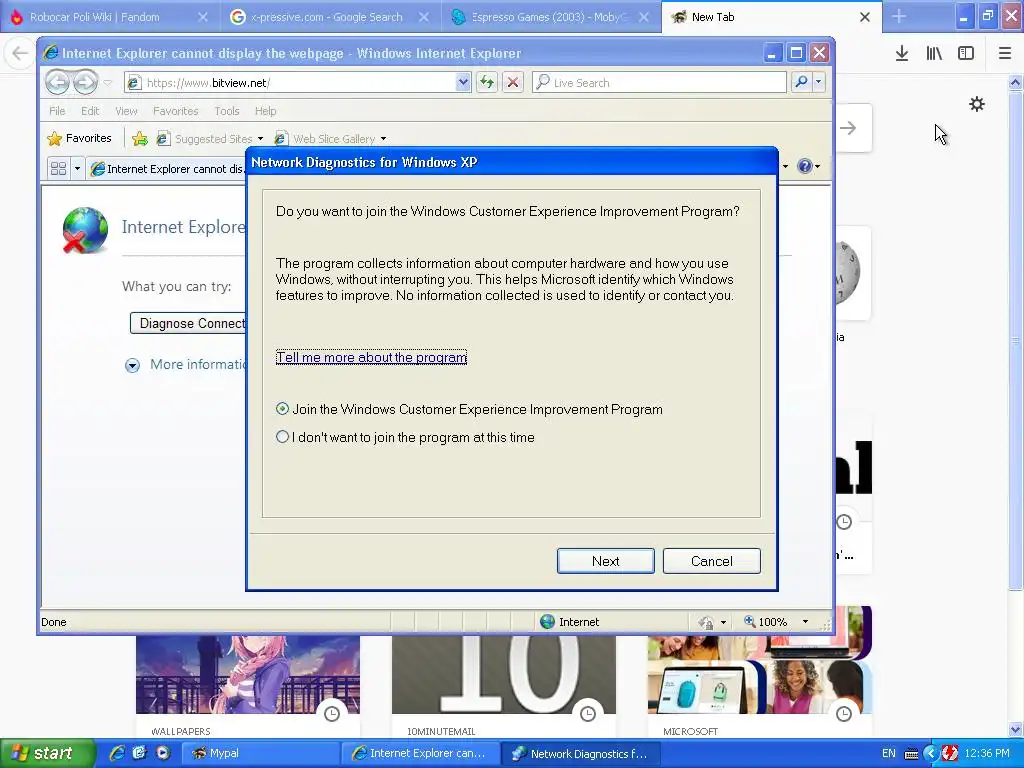Toggle the Sidebar icon in Mypal toolbar

[966, 54]
